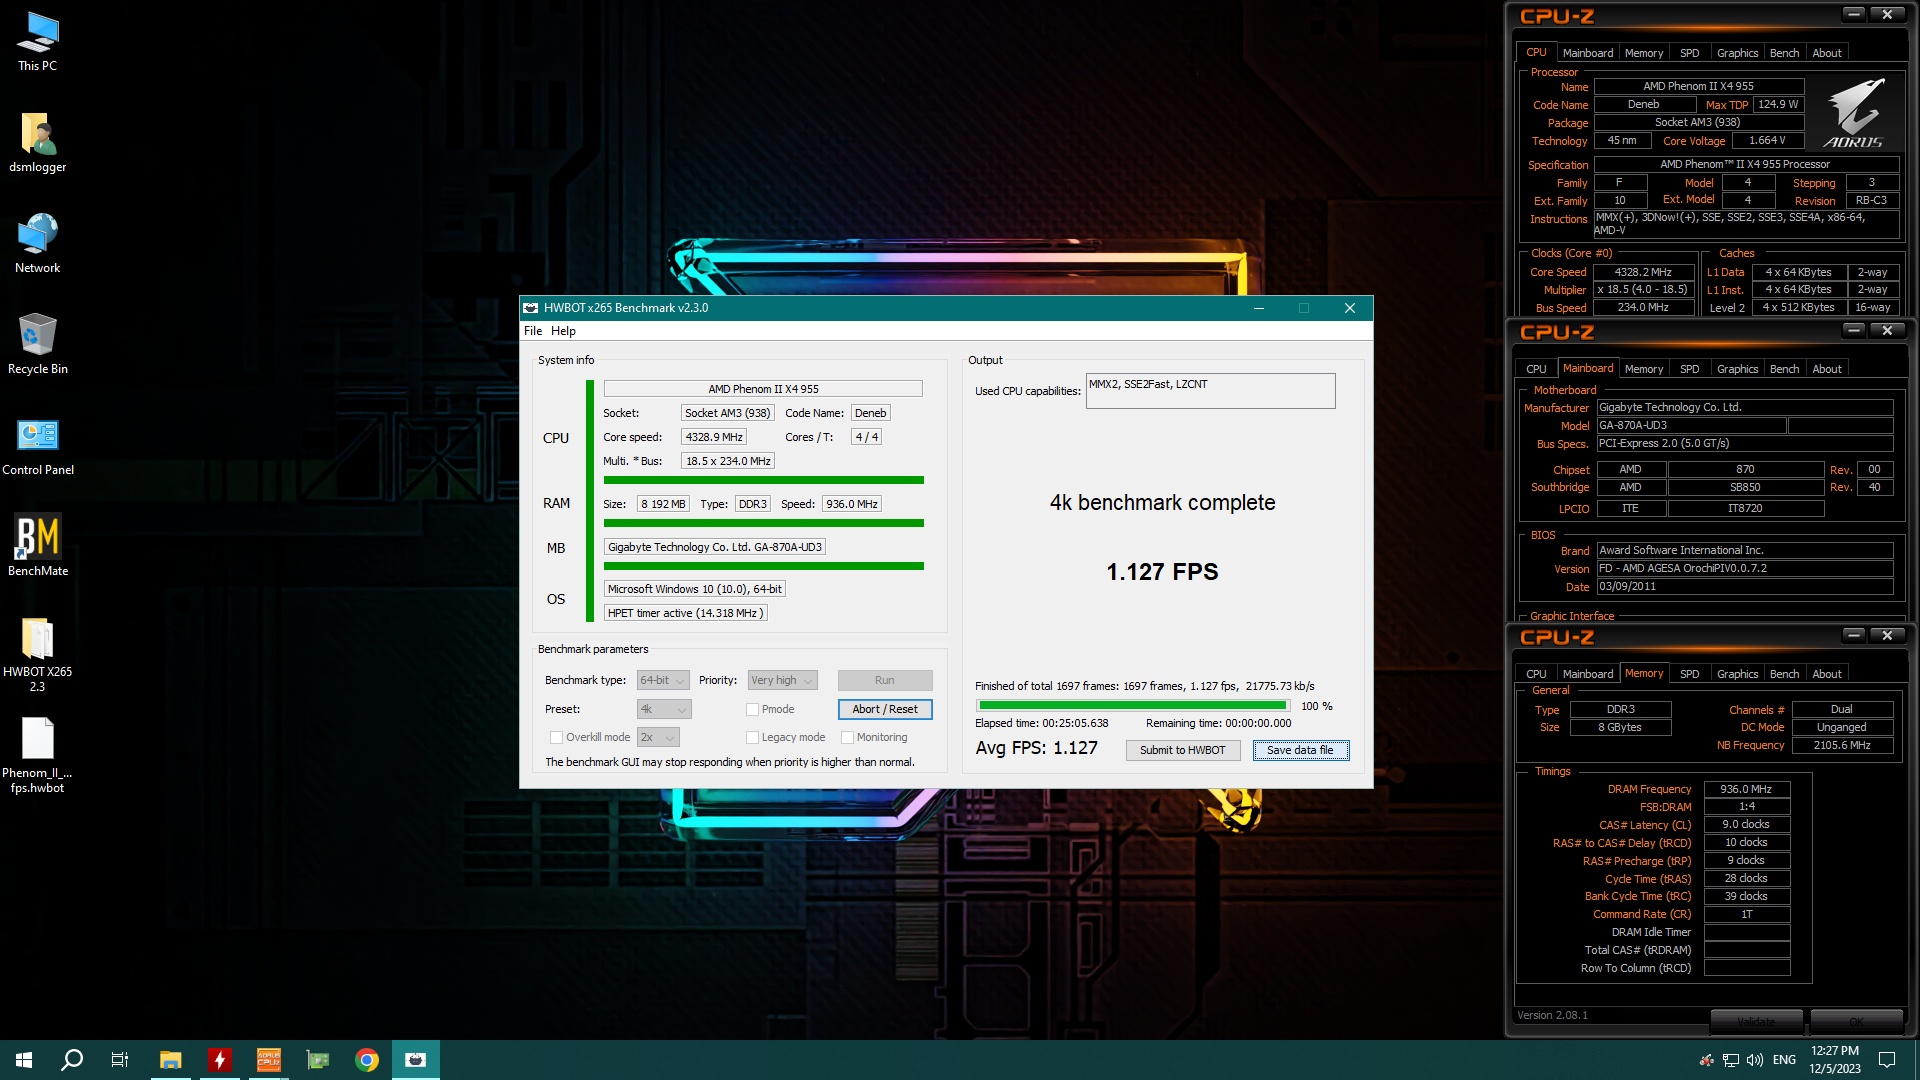The width and height of the screenshot is (1920, 1080).
Task: Open the dsmlogger desktop folder
Action: (38, 143)
